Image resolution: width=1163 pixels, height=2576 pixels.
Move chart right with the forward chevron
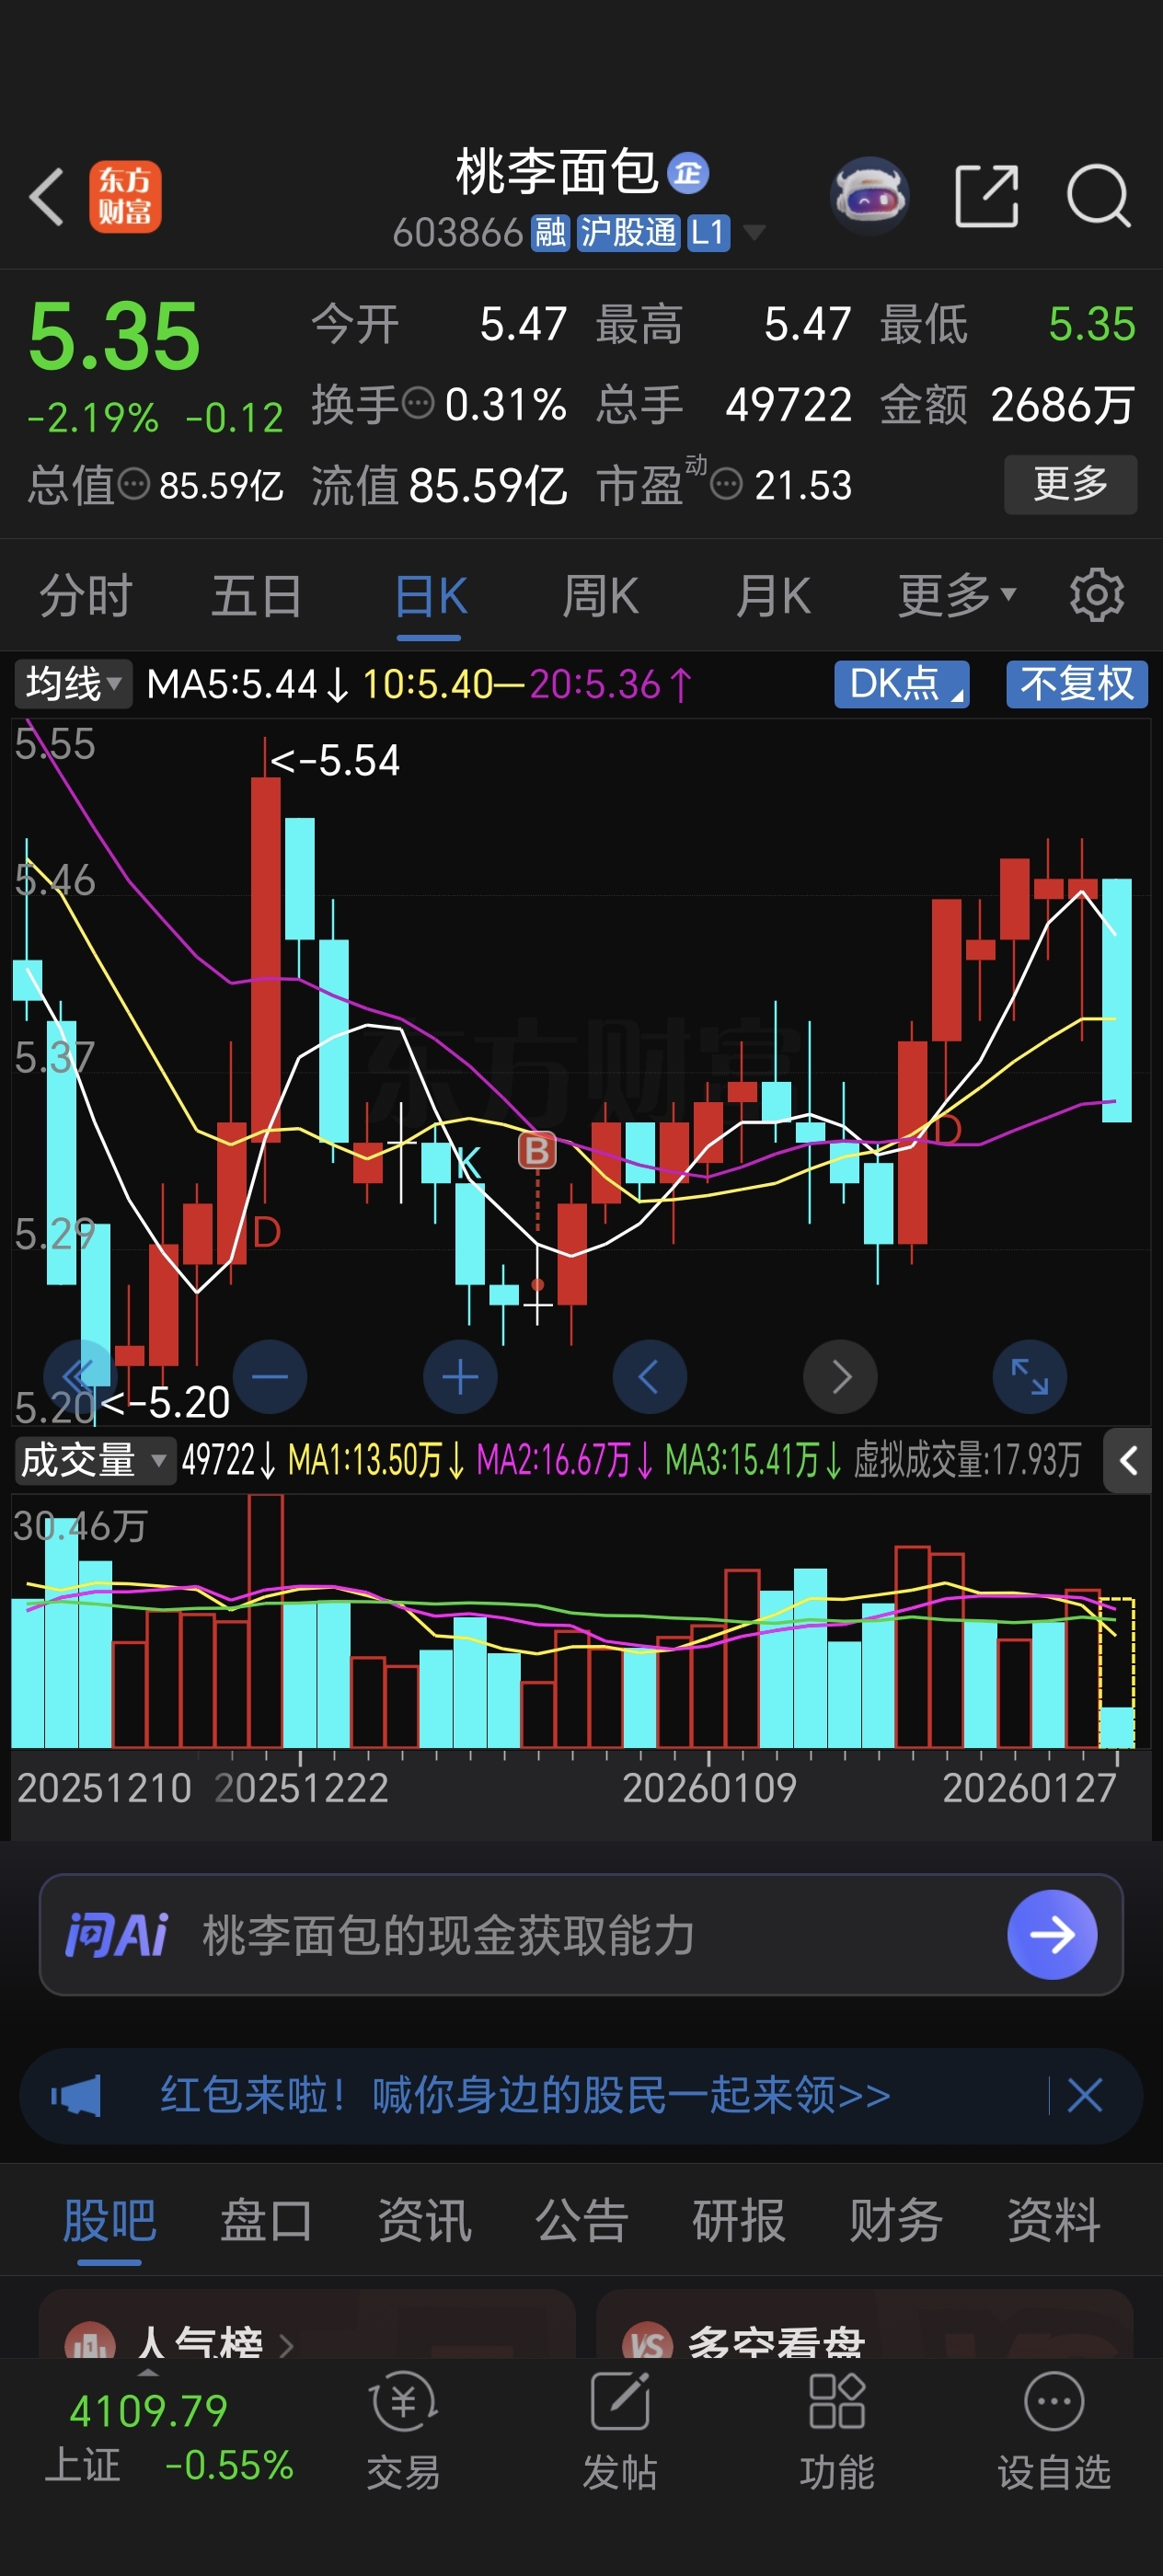840,1377
